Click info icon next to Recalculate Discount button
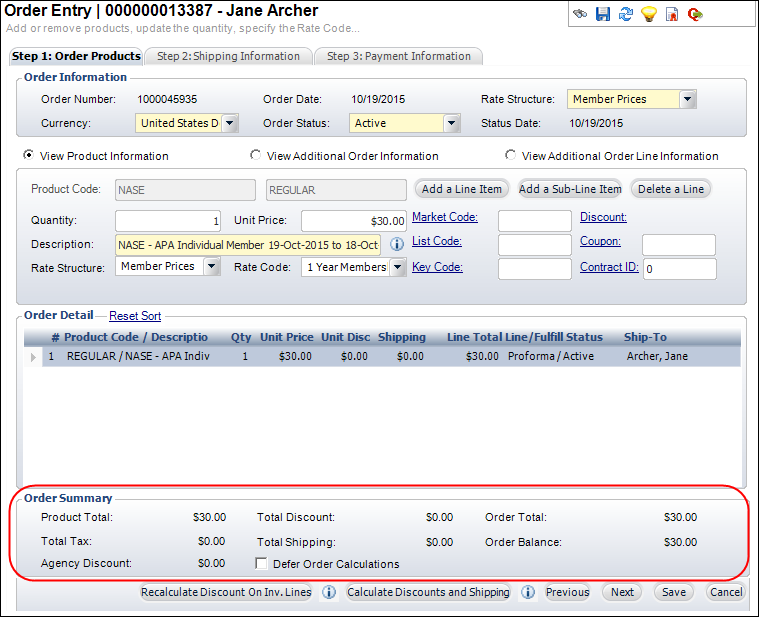This screenshot has width=759, height=617. coord(329,592)
